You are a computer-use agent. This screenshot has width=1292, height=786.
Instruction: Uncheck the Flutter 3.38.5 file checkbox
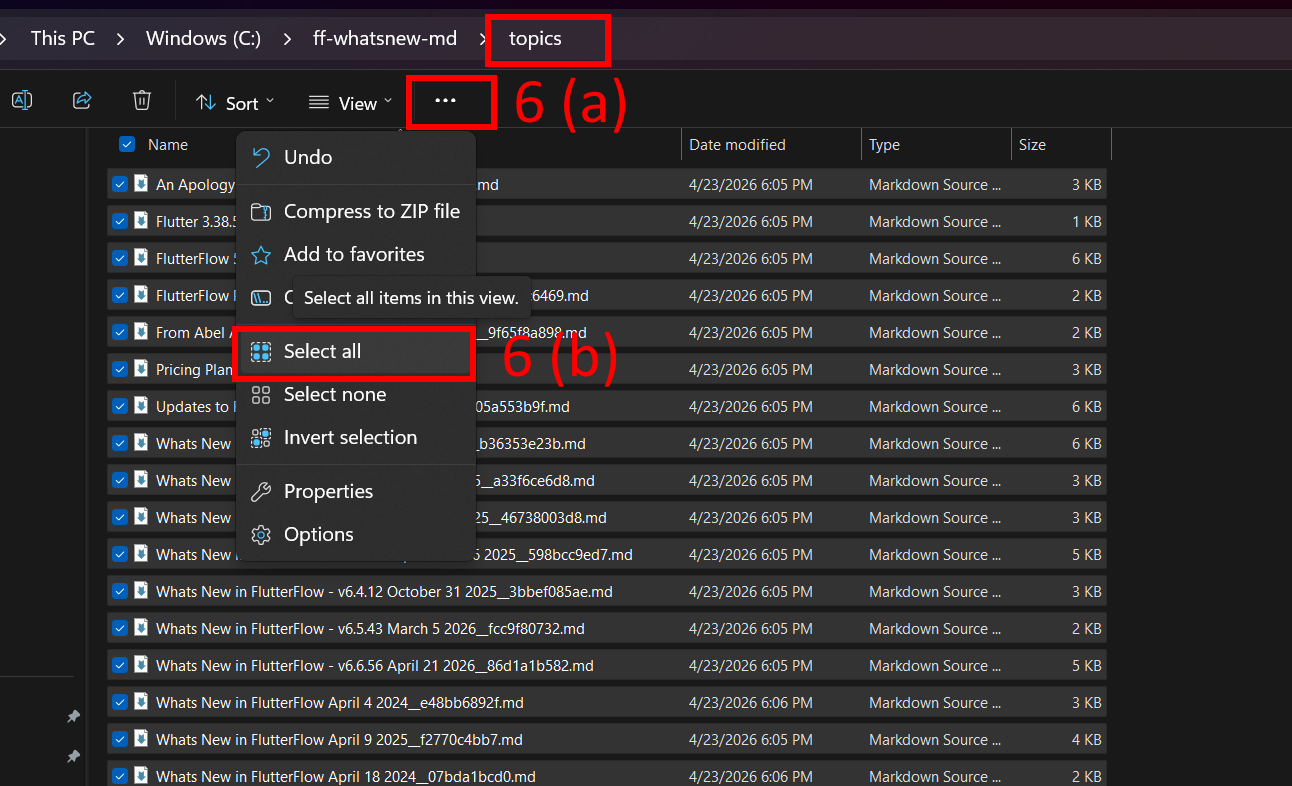click(120, 221)
